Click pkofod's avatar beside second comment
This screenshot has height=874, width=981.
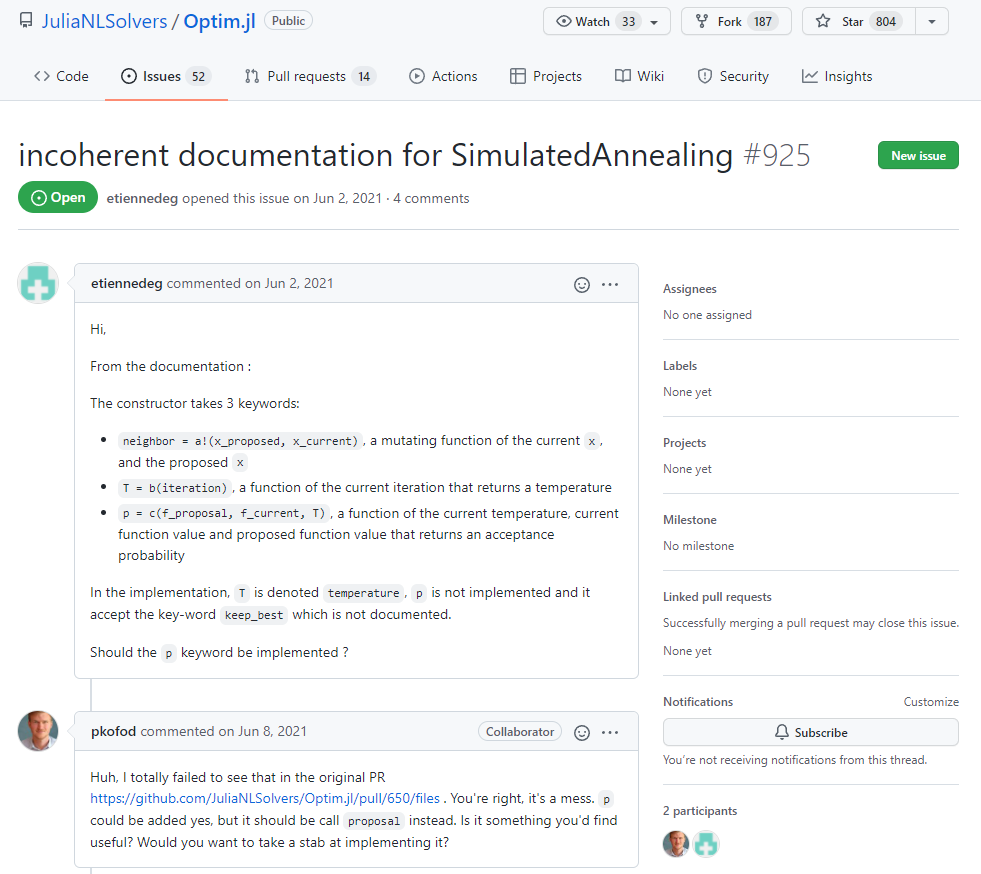[38, 732]
